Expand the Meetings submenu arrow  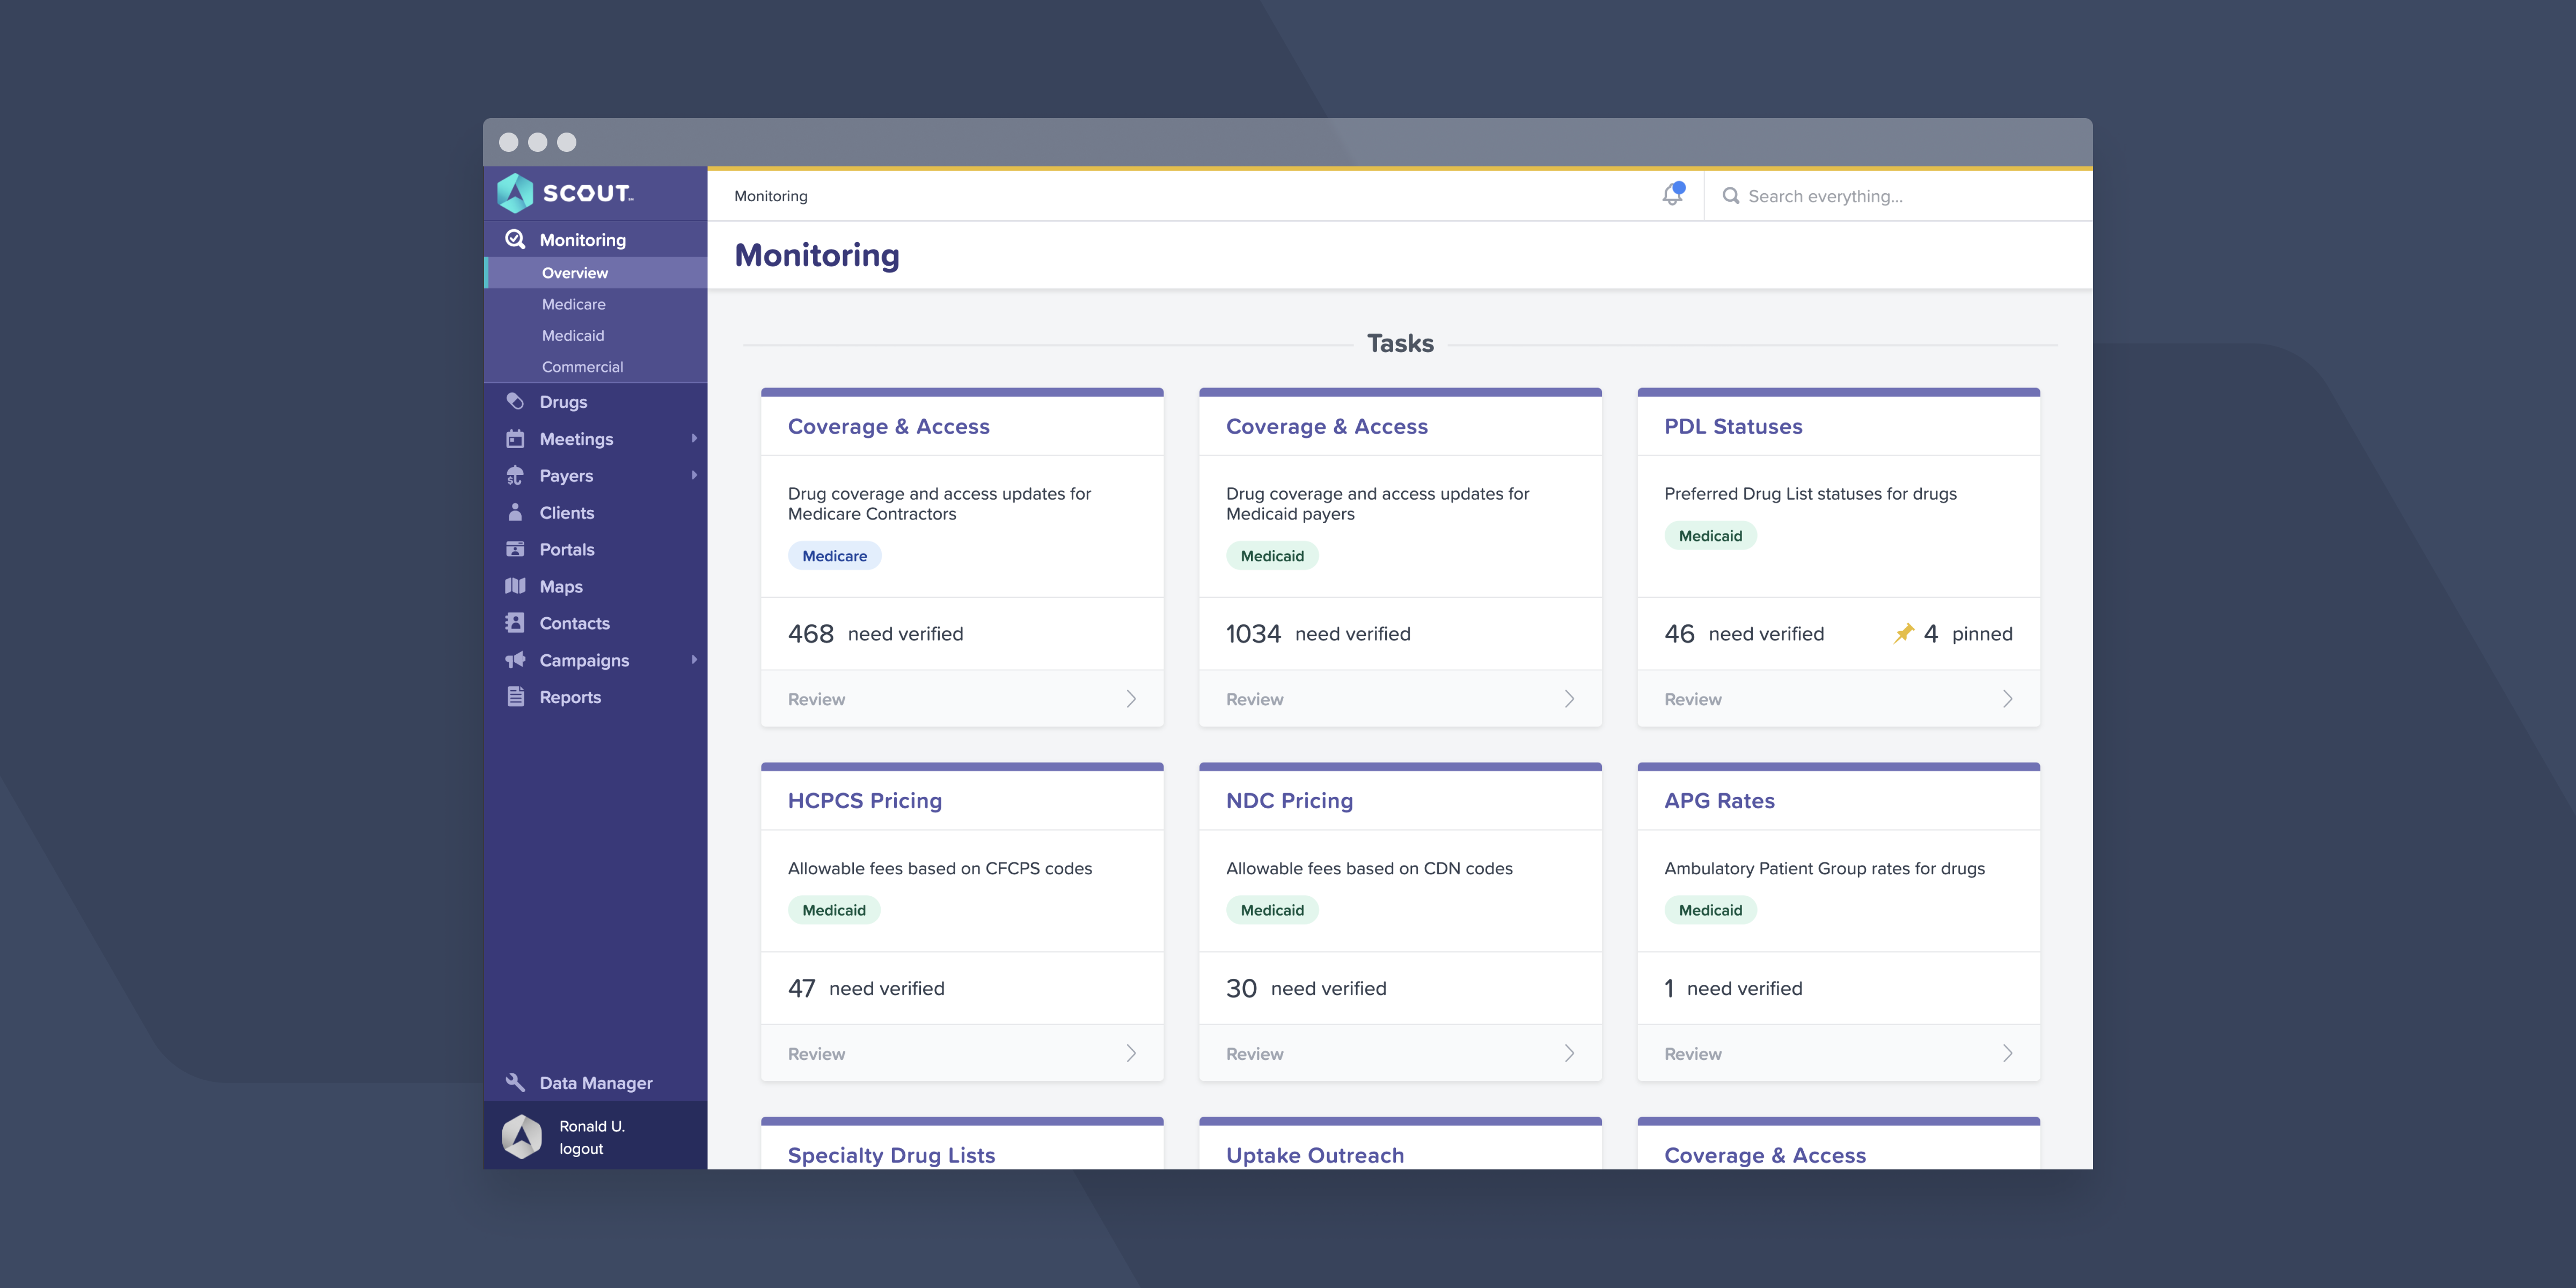pyautogui.click(x=694, y=438)
